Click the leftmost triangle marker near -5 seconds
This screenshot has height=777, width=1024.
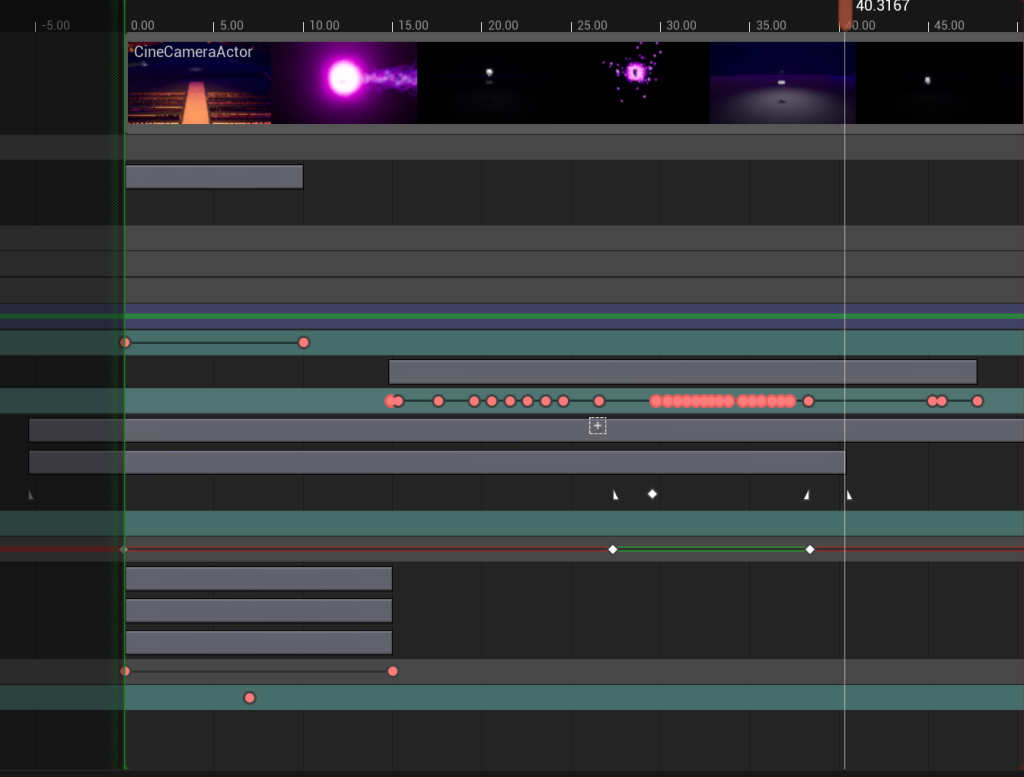[x=30, y=495]
